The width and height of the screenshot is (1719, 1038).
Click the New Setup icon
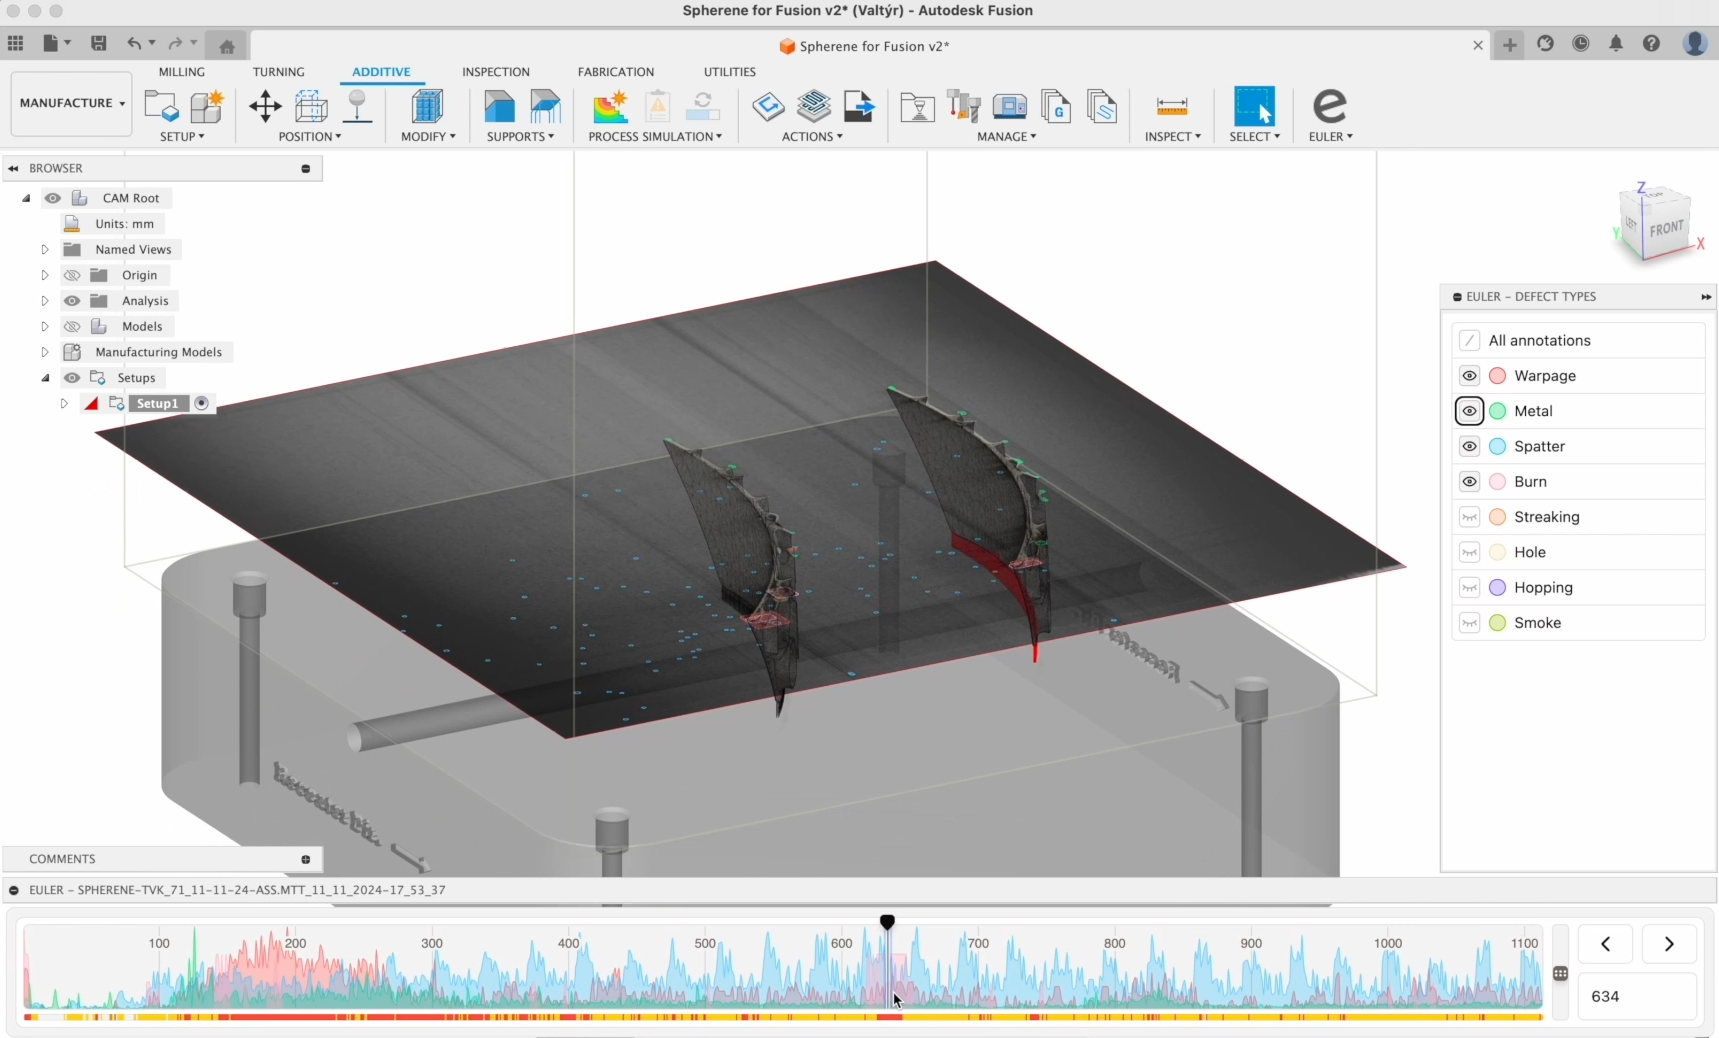point(160,107)
